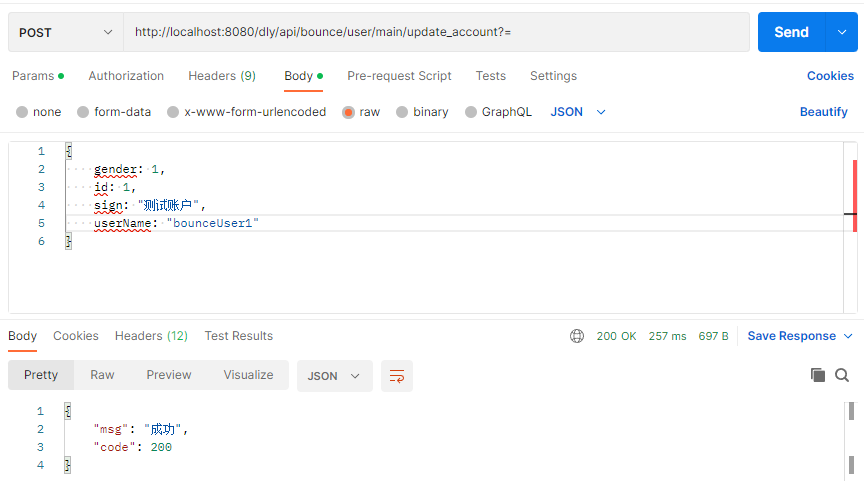Image resolution: width=864 pixels, height=481 pixels.
Task: Click the Beautify link
Action: tap(823, 112)
